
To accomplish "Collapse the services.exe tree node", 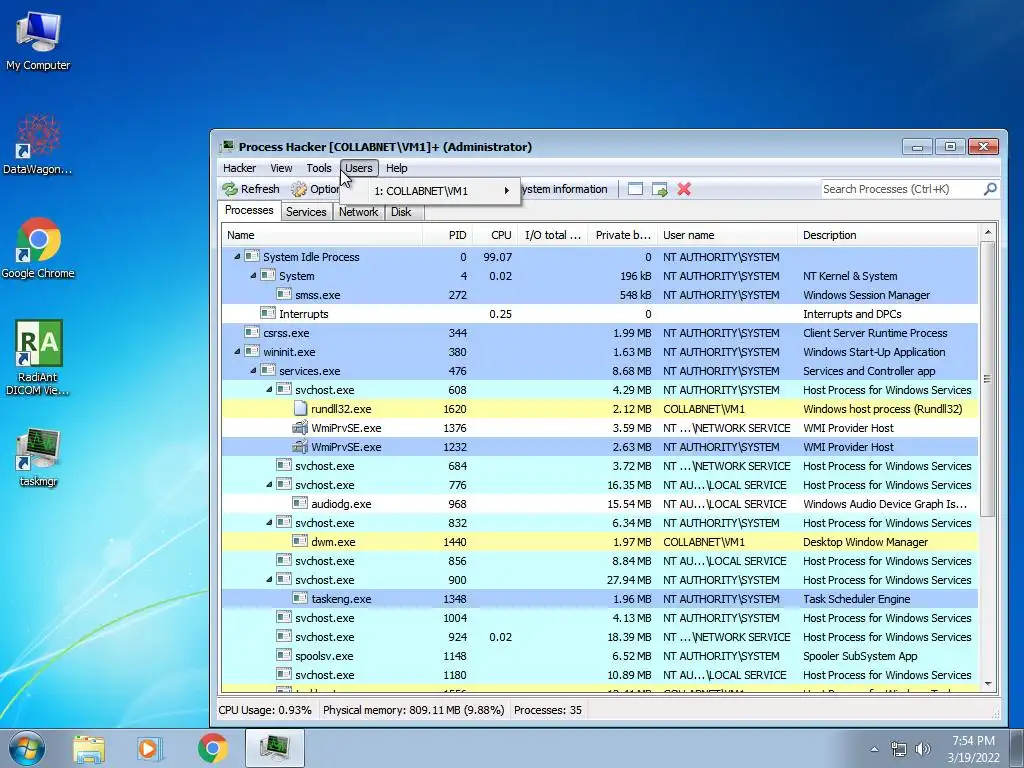I will 253,370.
